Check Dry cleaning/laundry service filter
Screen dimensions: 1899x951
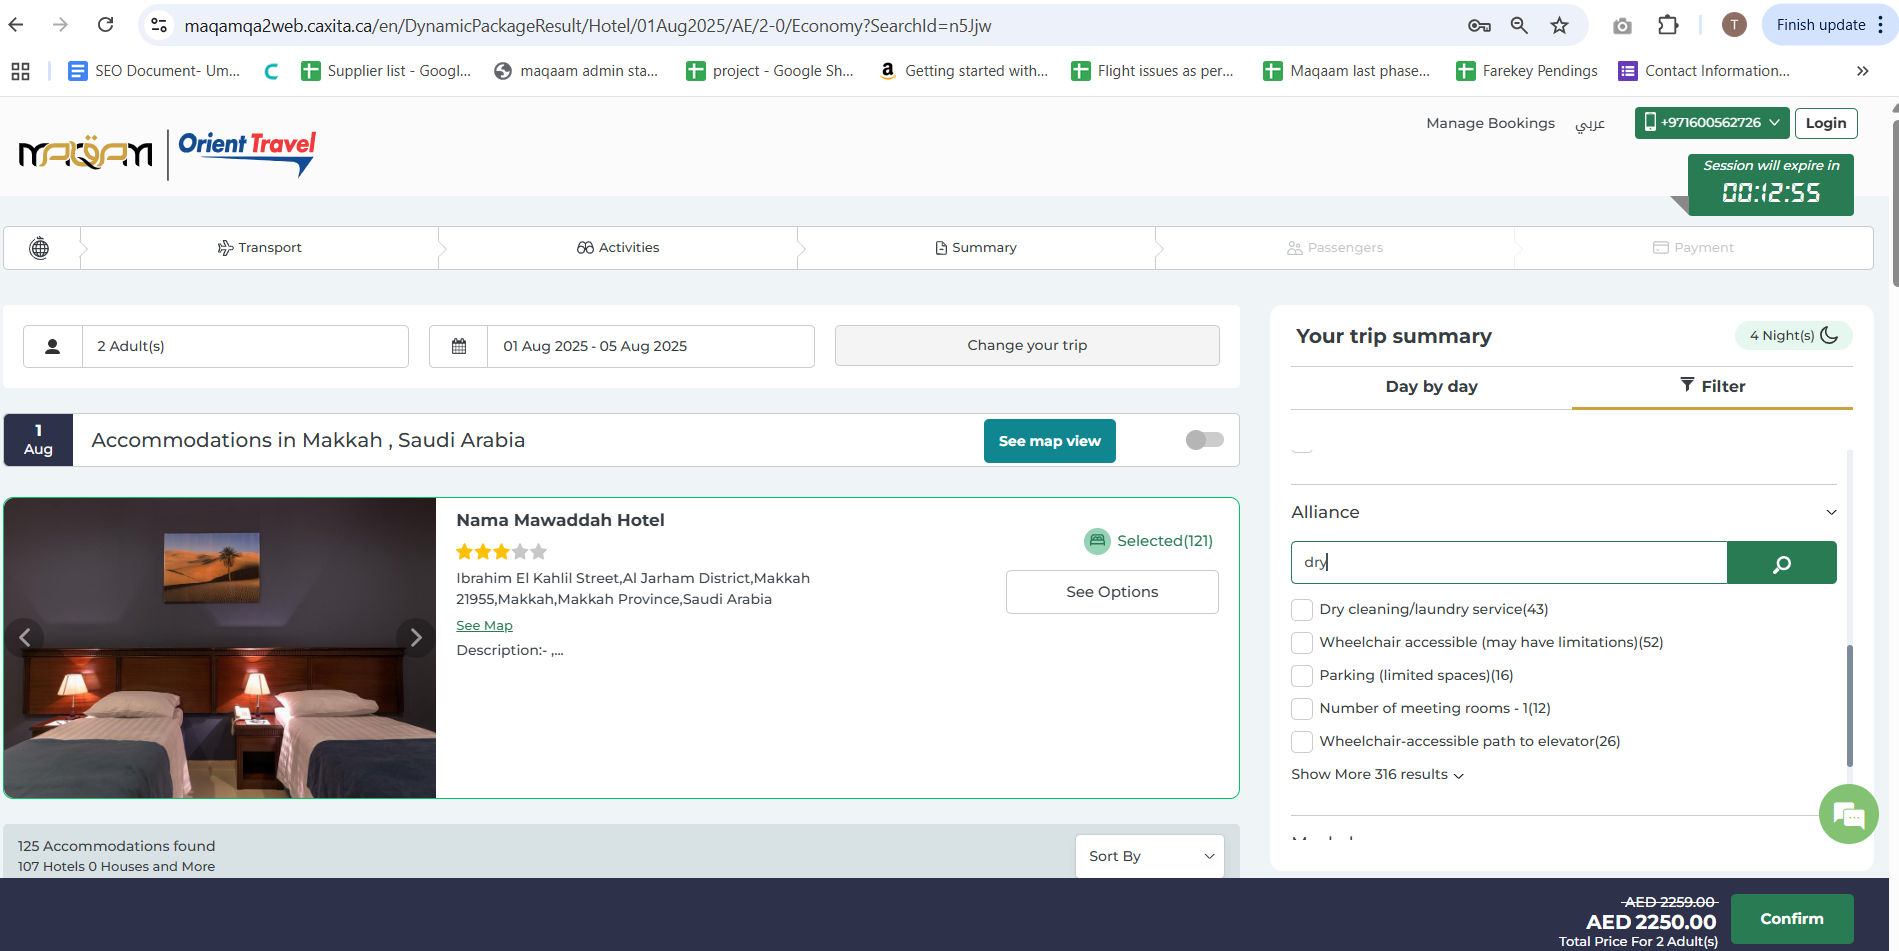[x=1302, y=610]
